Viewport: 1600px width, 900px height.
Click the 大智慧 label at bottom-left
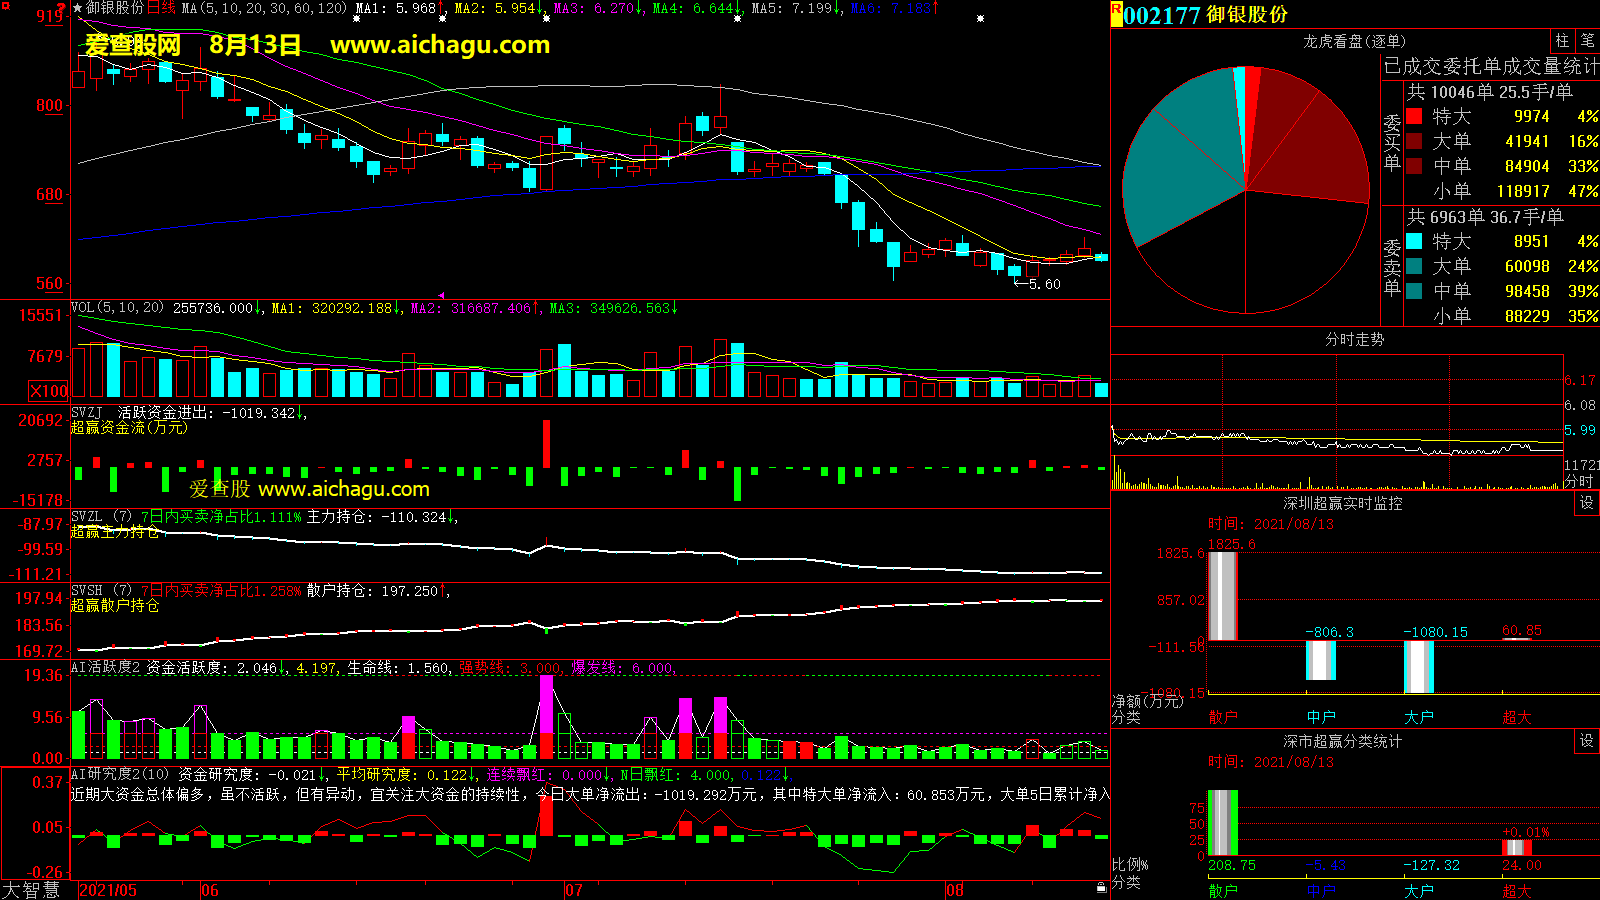31,890
